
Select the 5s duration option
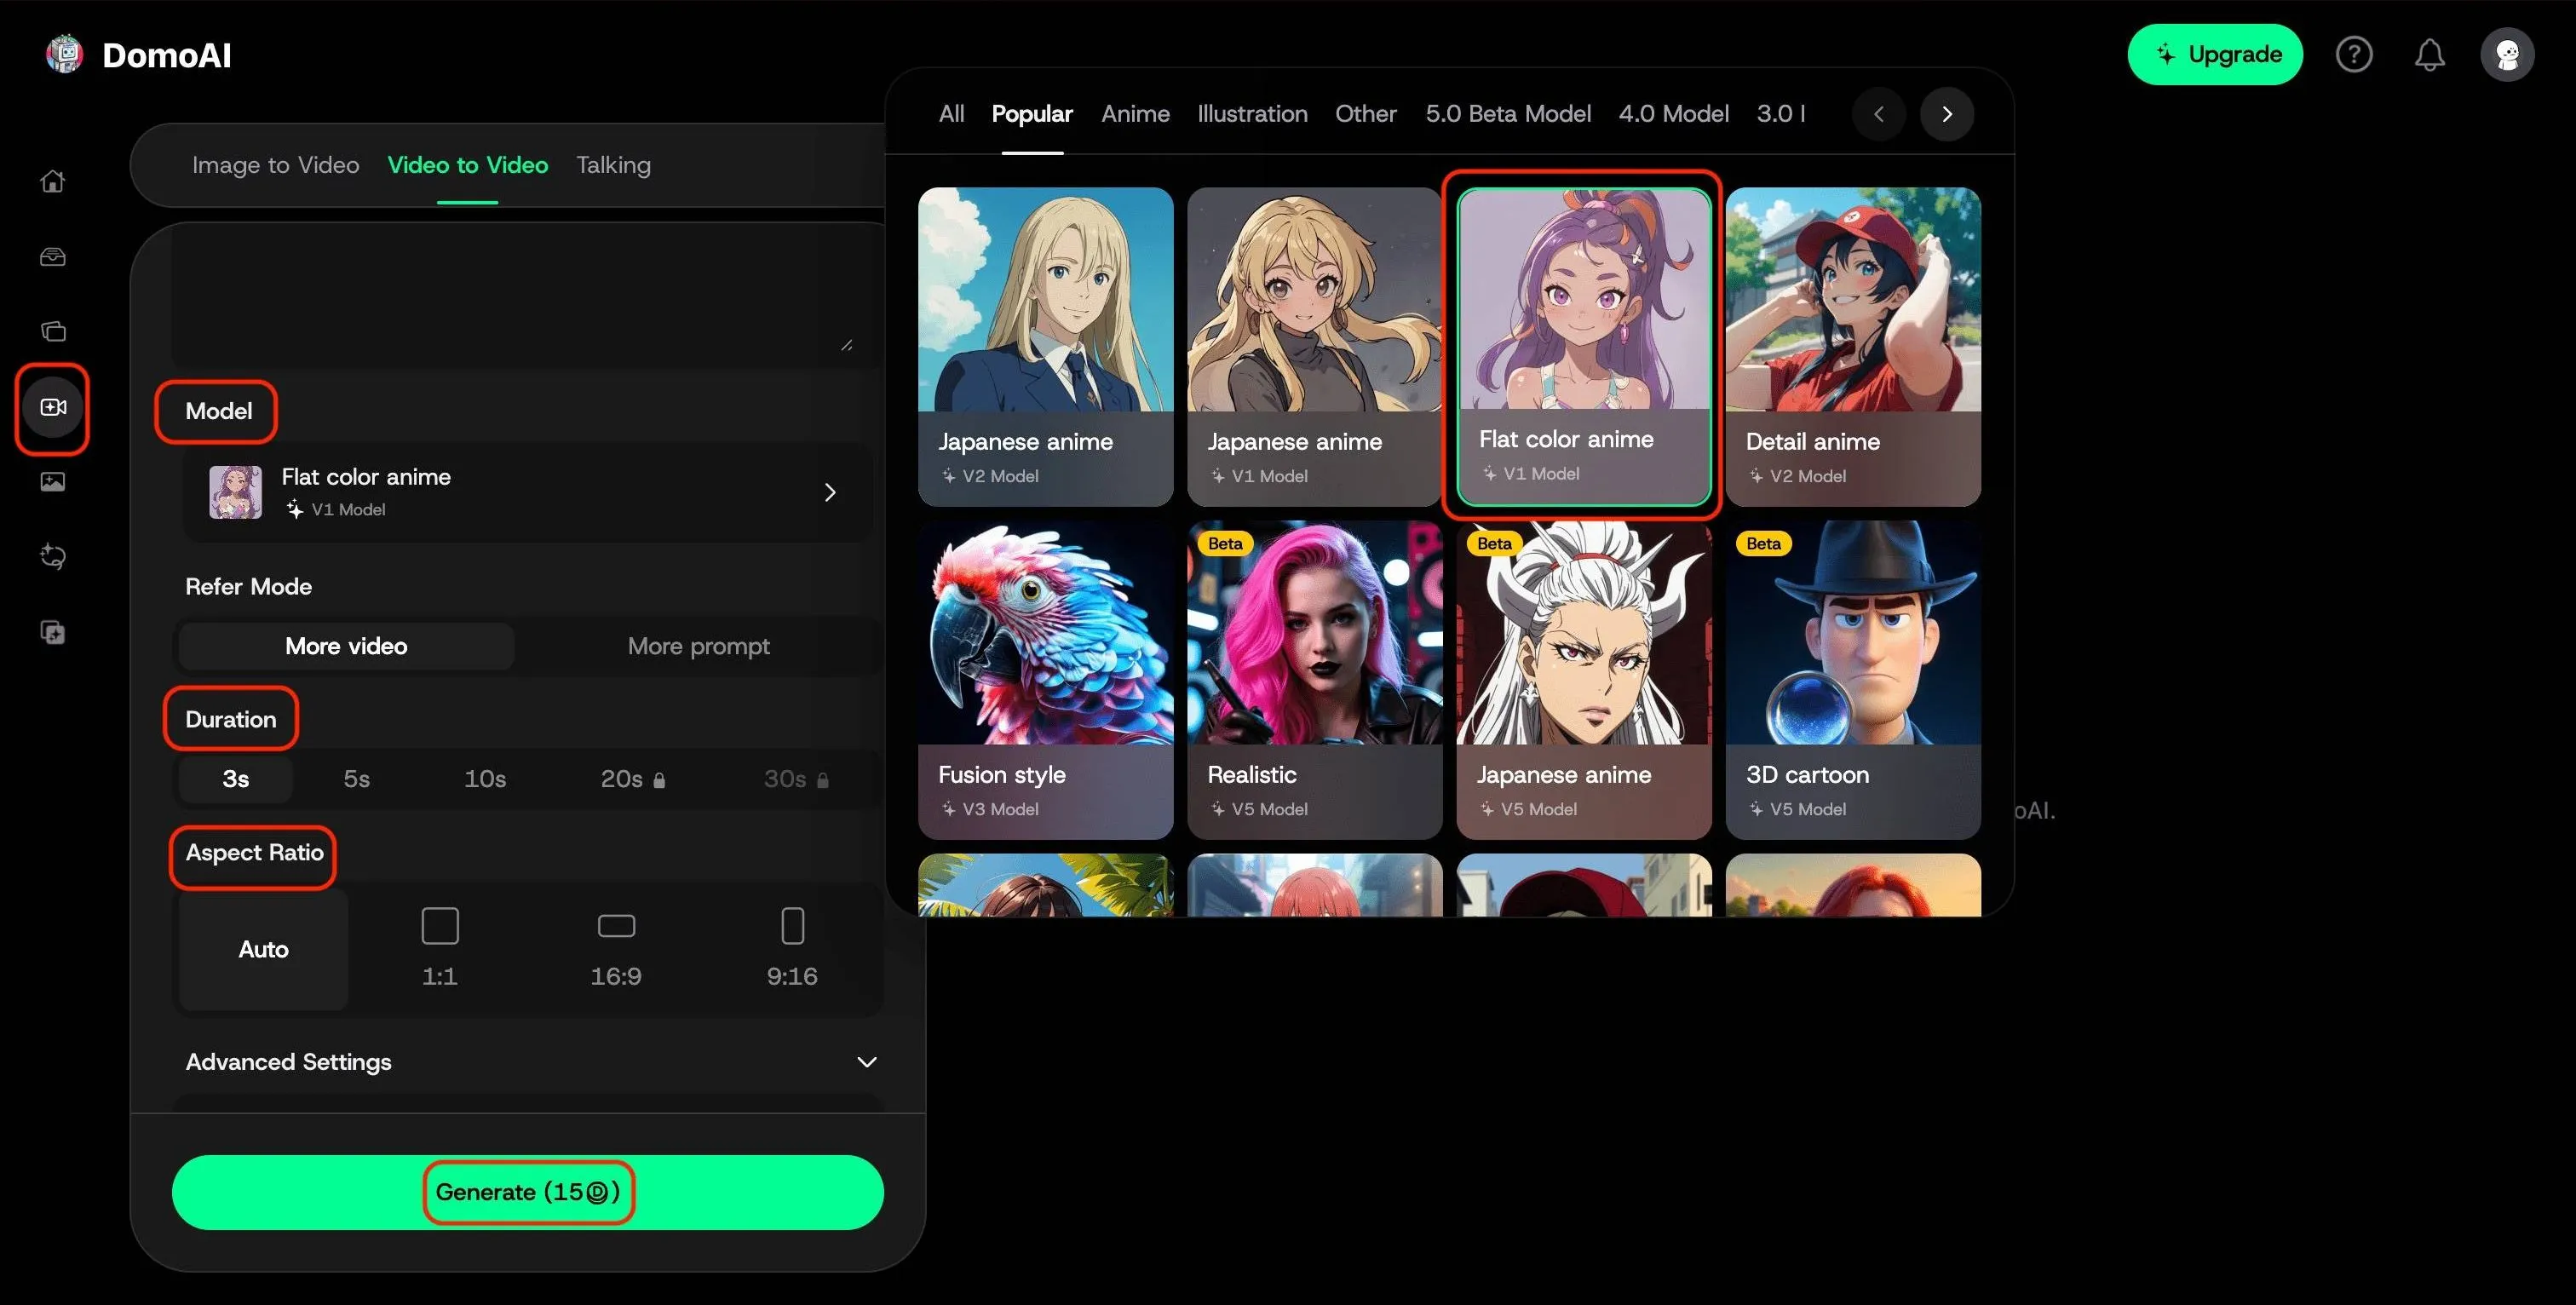tap(357, 779)
